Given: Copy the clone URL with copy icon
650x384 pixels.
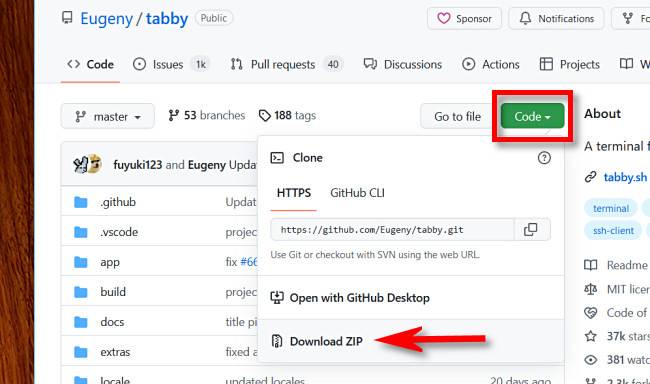Looking at the screenshot, I should [x=531, y=230].
